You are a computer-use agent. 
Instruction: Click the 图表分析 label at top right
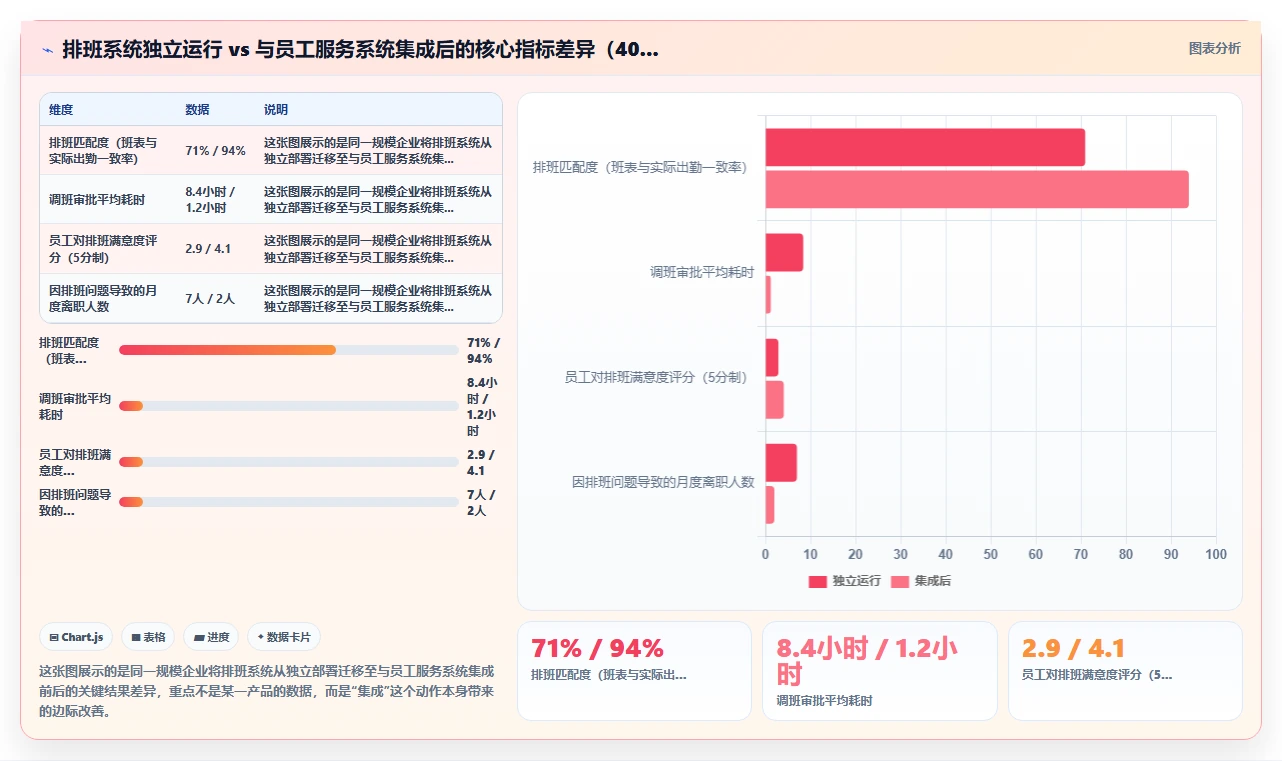coord(1214,48)
